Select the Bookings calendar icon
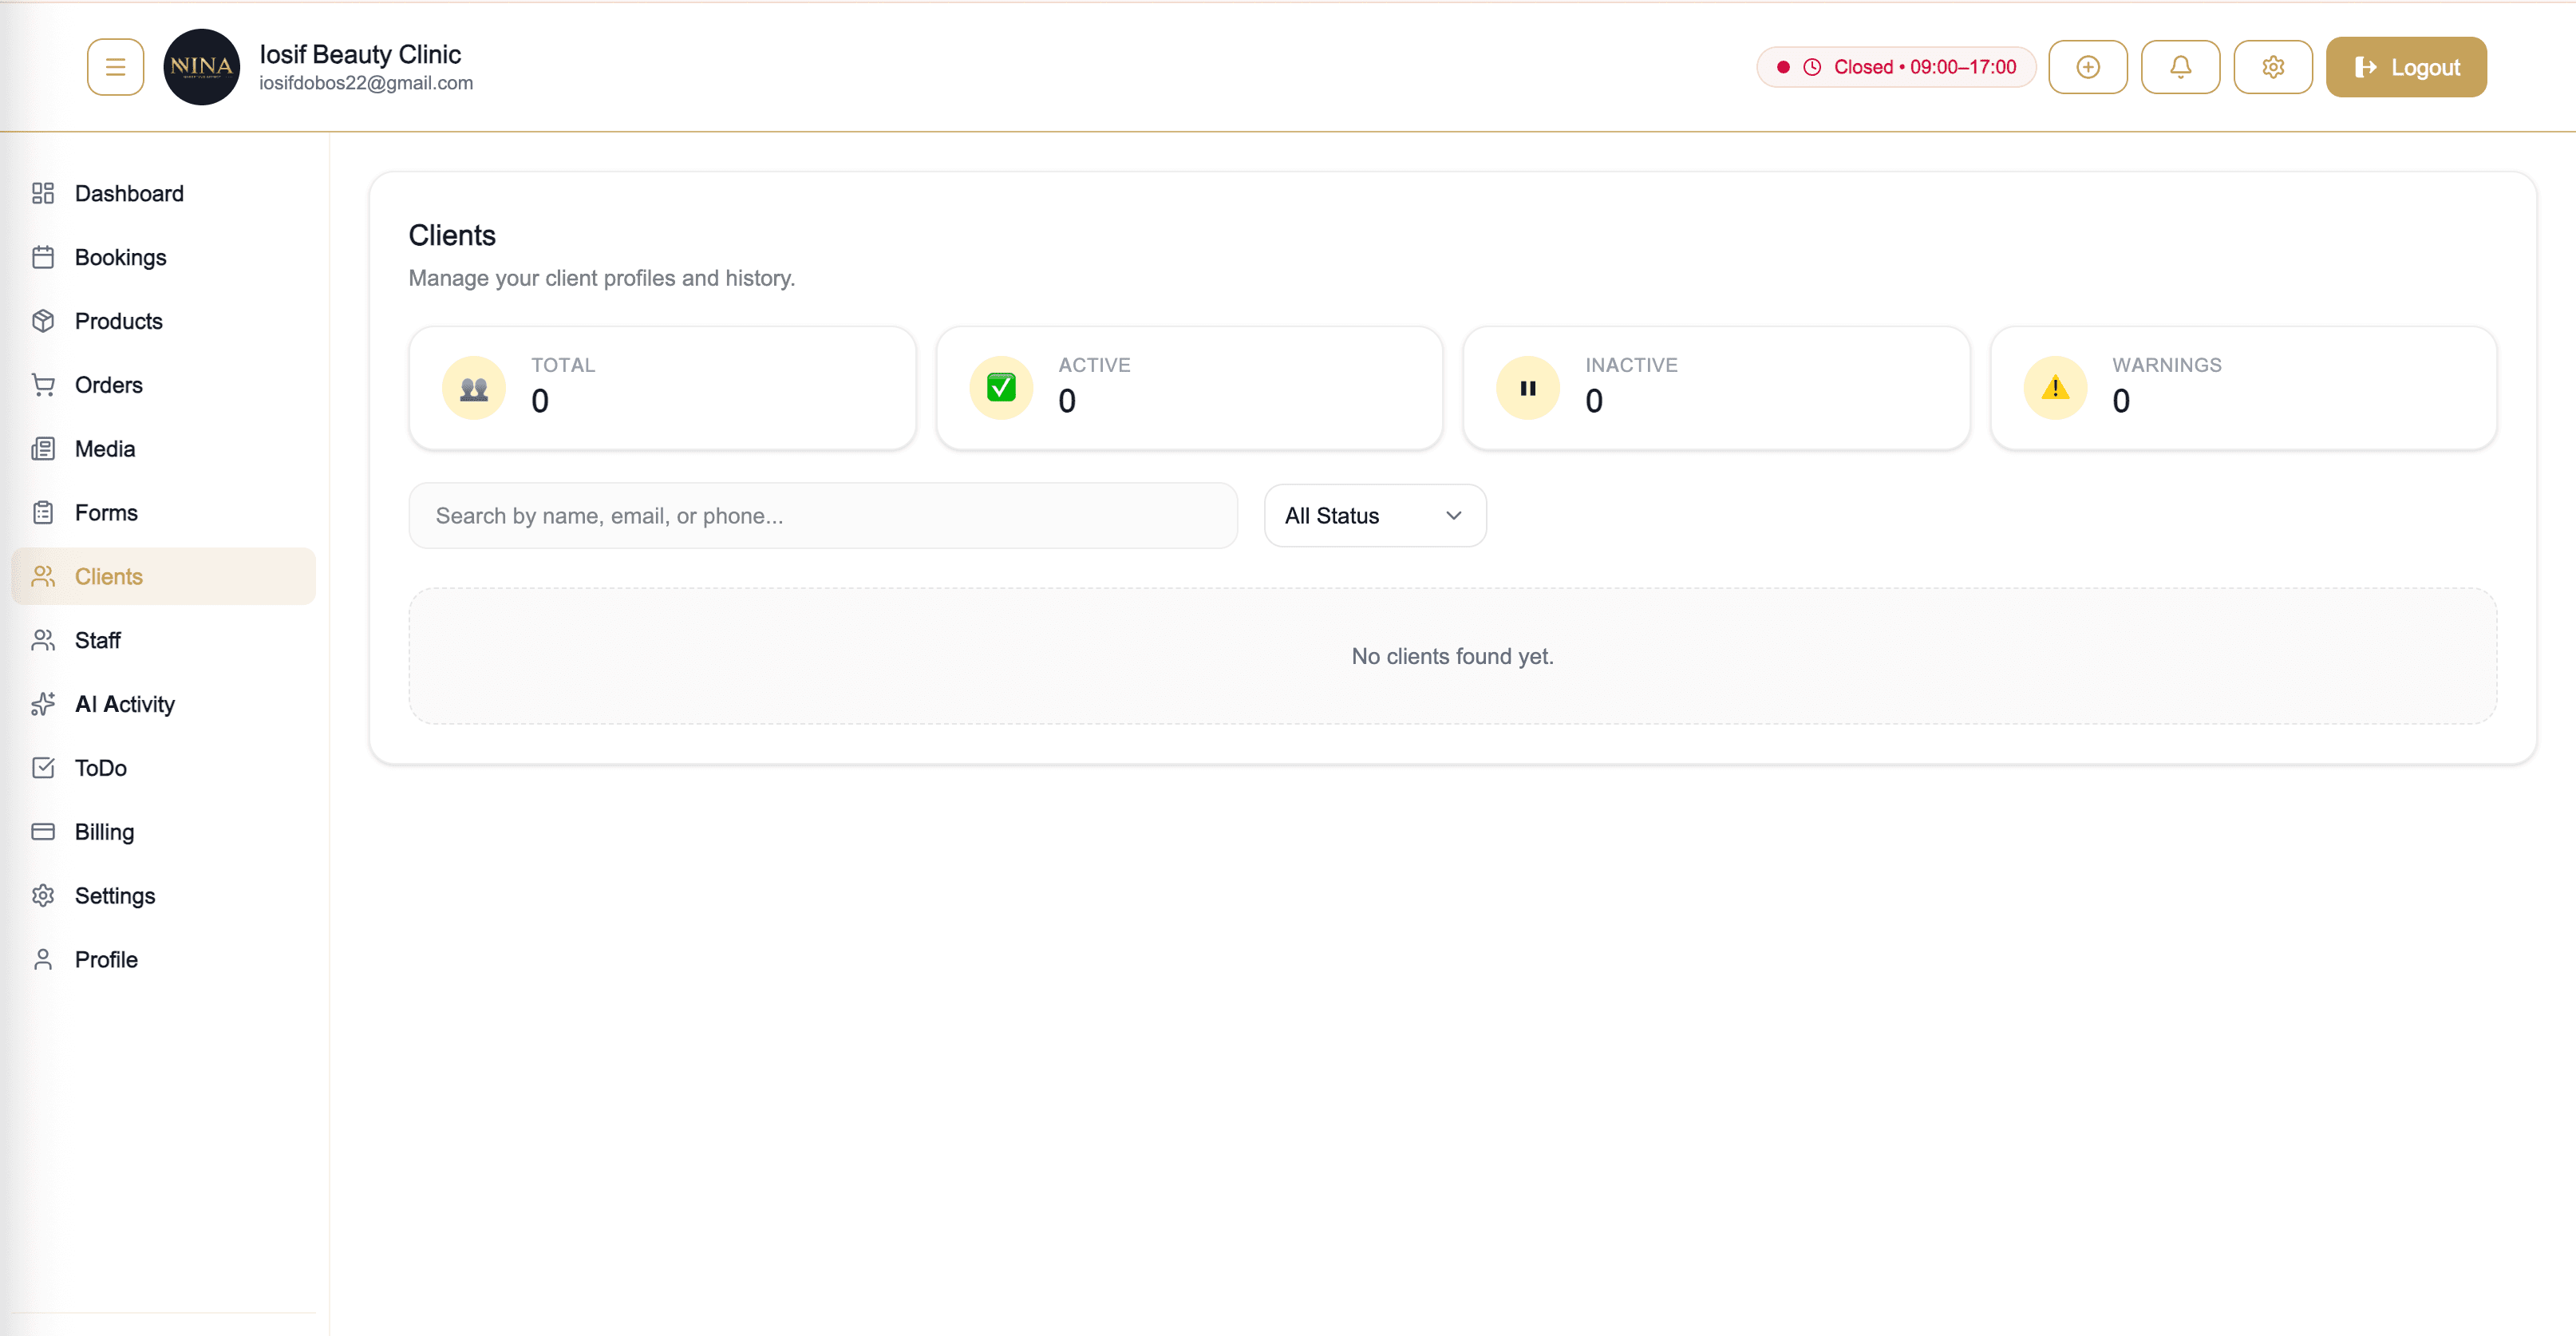This screenshot has width=2576, height=1336. click(x=44, y=256)
